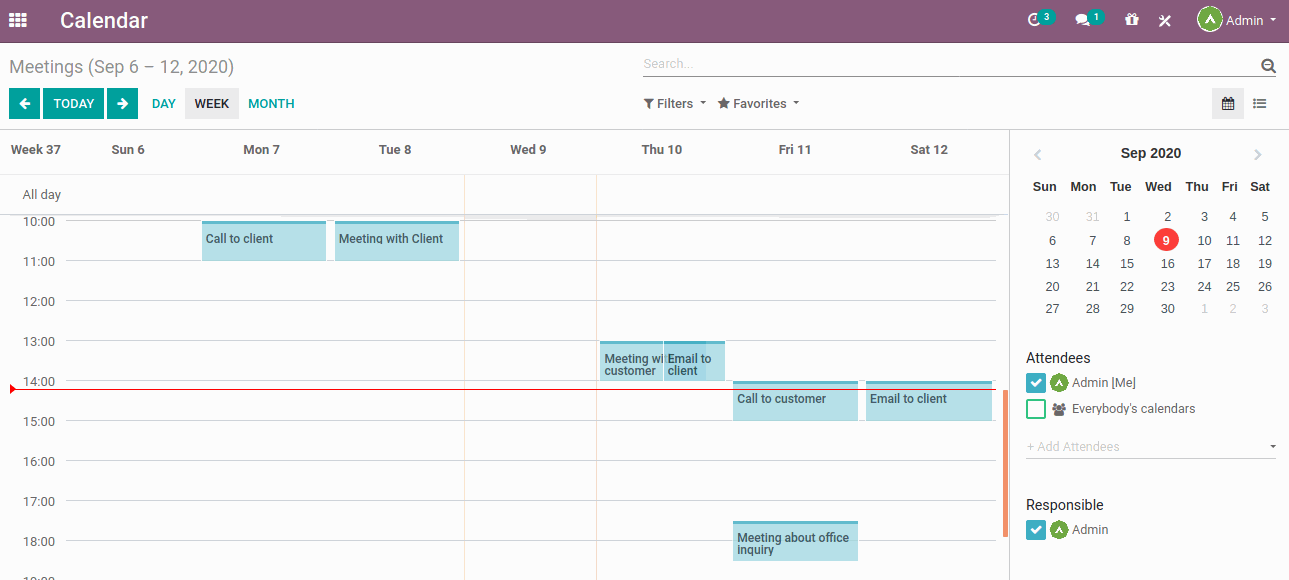Open the Admin user dropdown menu
The width and height of the screenshot is (1289, 580).
pos(1238,20)
